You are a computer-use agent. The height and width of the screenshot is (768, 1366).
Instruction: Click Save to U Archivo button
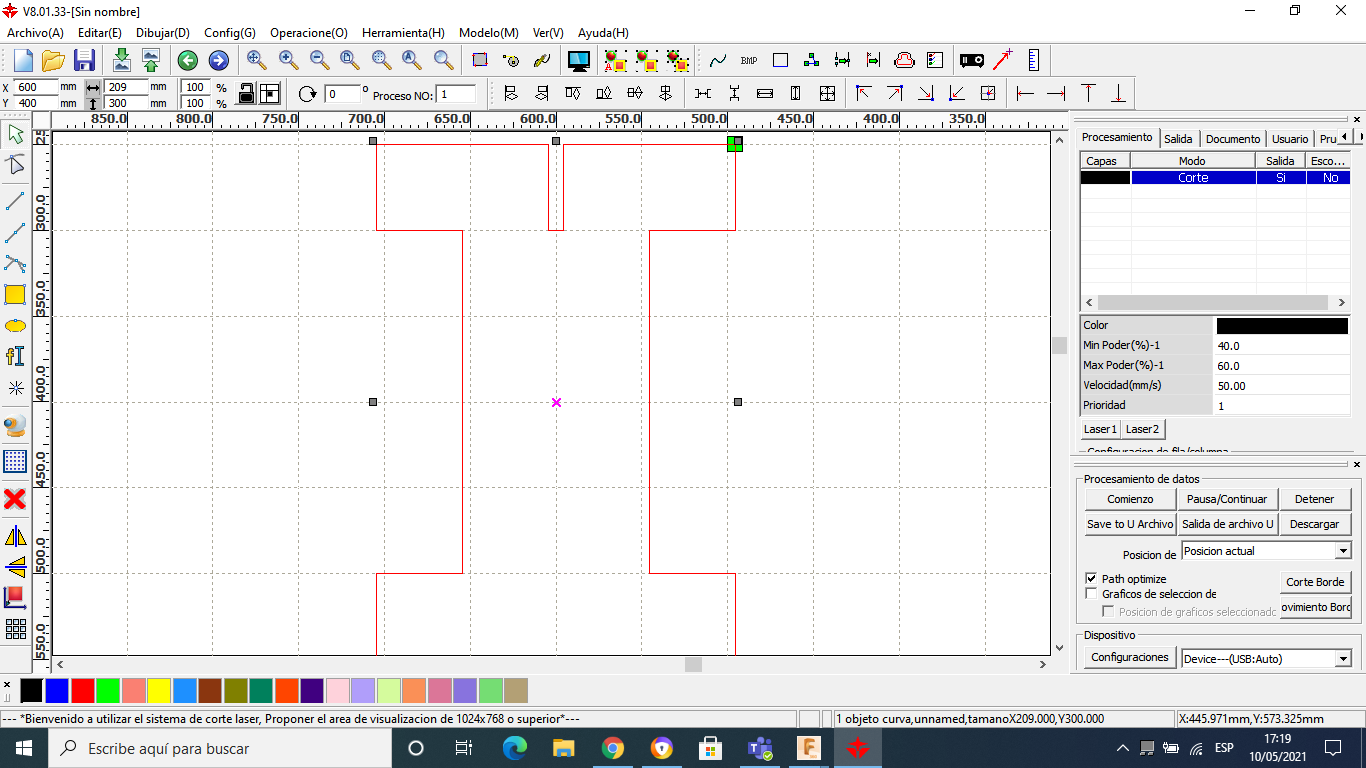[1130, 524]
